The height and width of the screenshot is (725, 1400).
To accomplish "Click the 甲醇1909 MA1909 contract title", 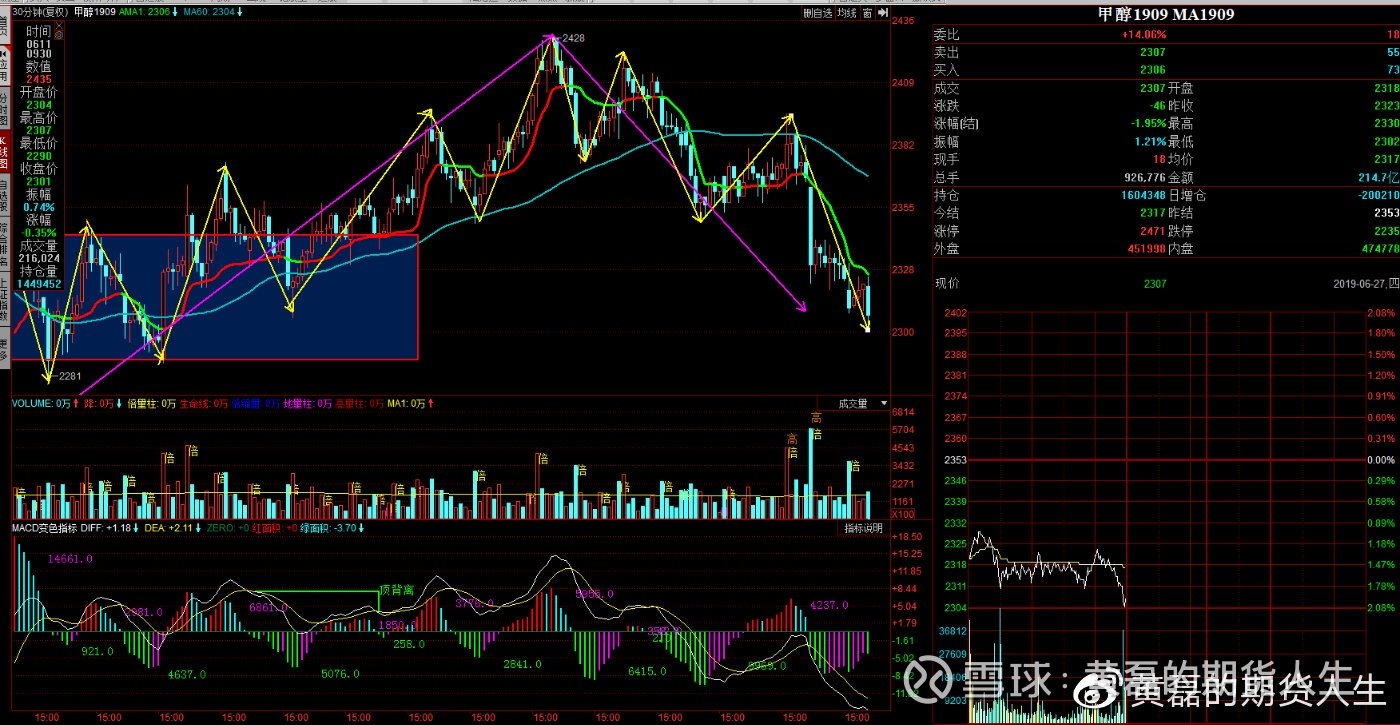I will (x=1166, y=14).
